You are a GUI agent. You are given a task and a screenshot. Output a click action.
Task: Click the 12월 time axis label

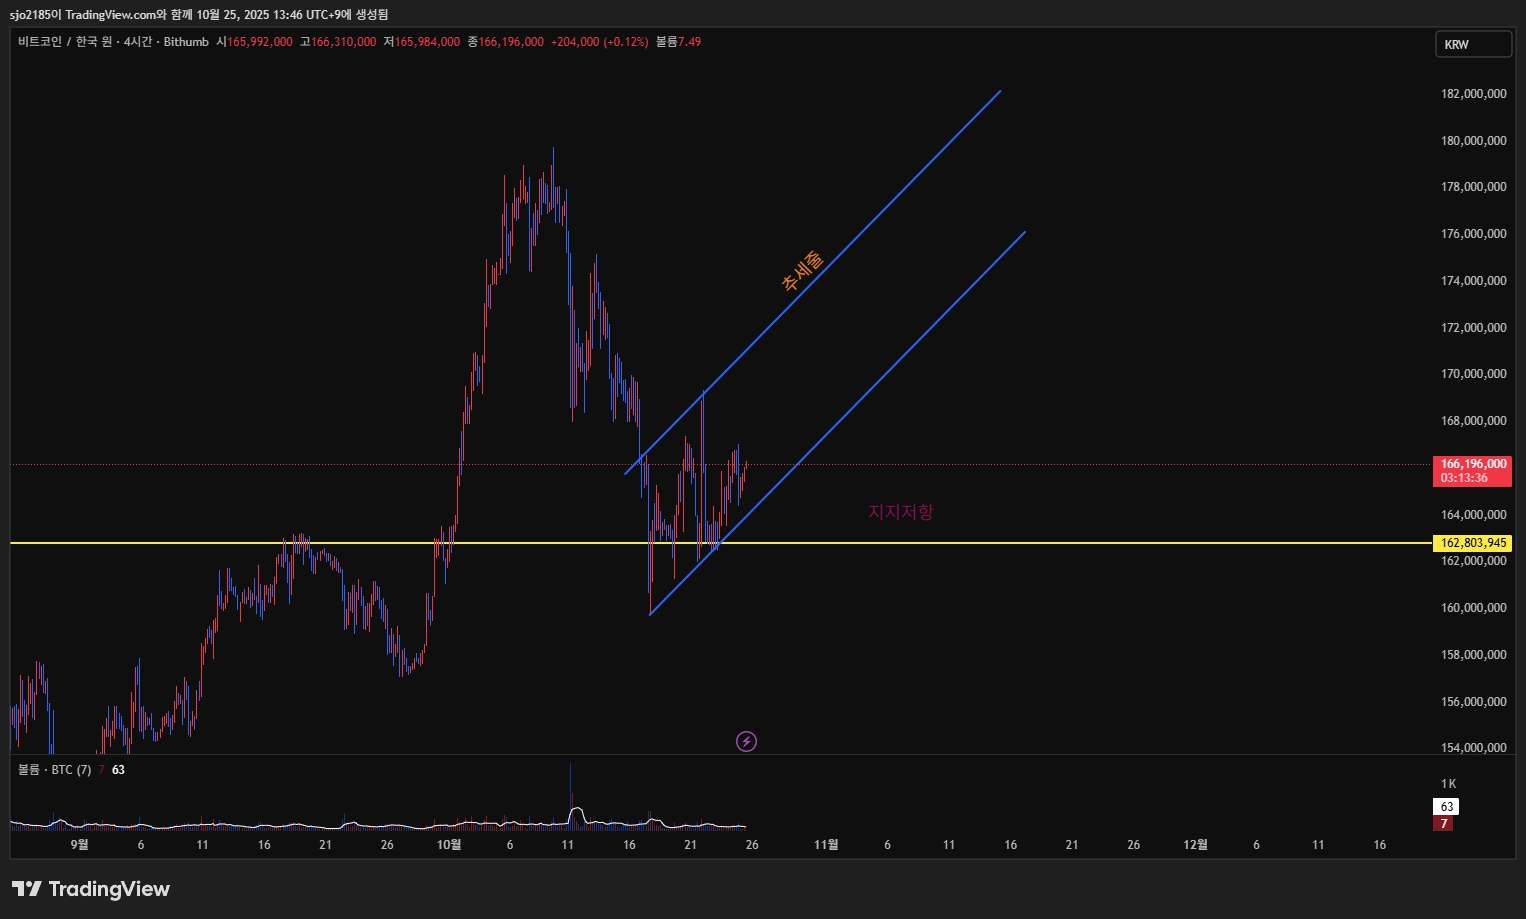1195,845
